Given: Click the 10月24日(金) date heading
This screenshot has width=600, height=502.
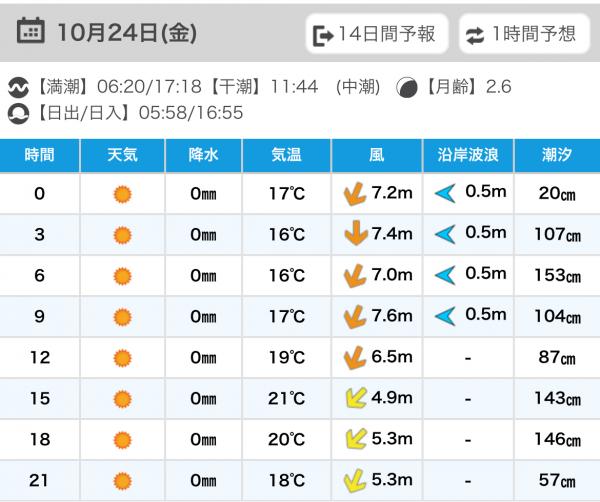Looking at the screenshot, I should coord(126,32).
